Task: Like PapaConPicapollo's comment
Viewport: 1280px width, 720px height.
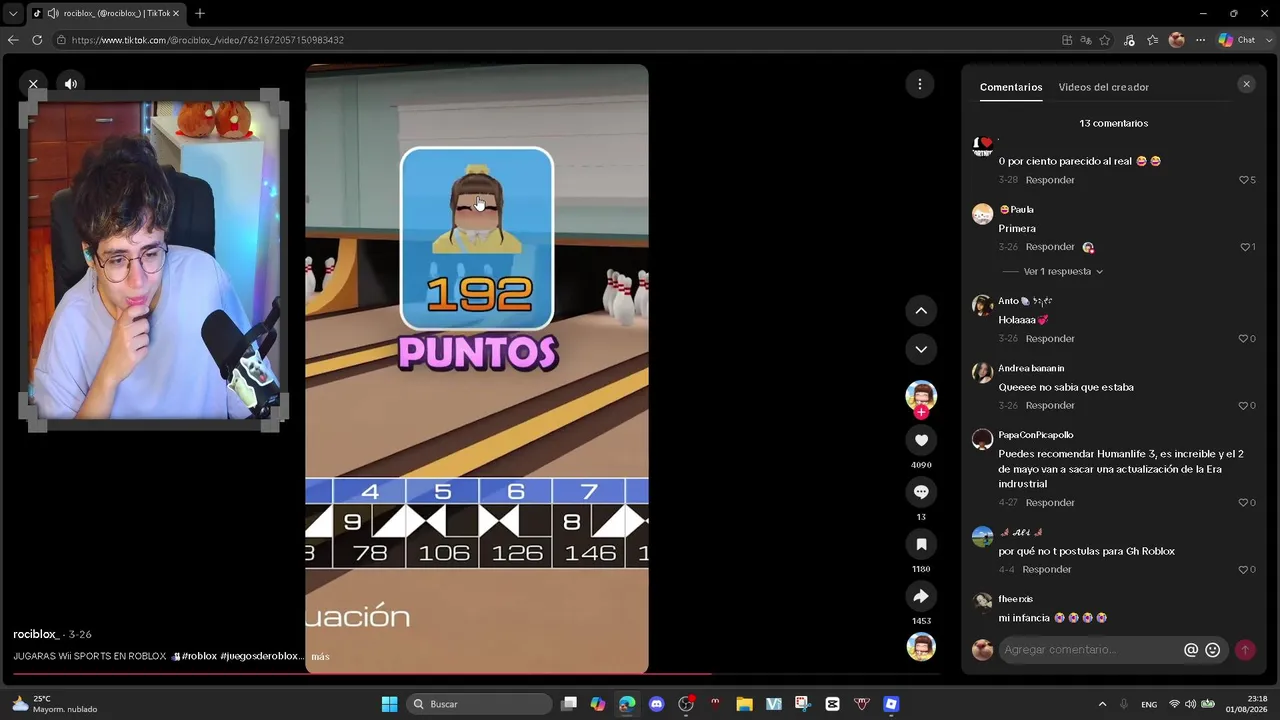Action: (1244, 503)
